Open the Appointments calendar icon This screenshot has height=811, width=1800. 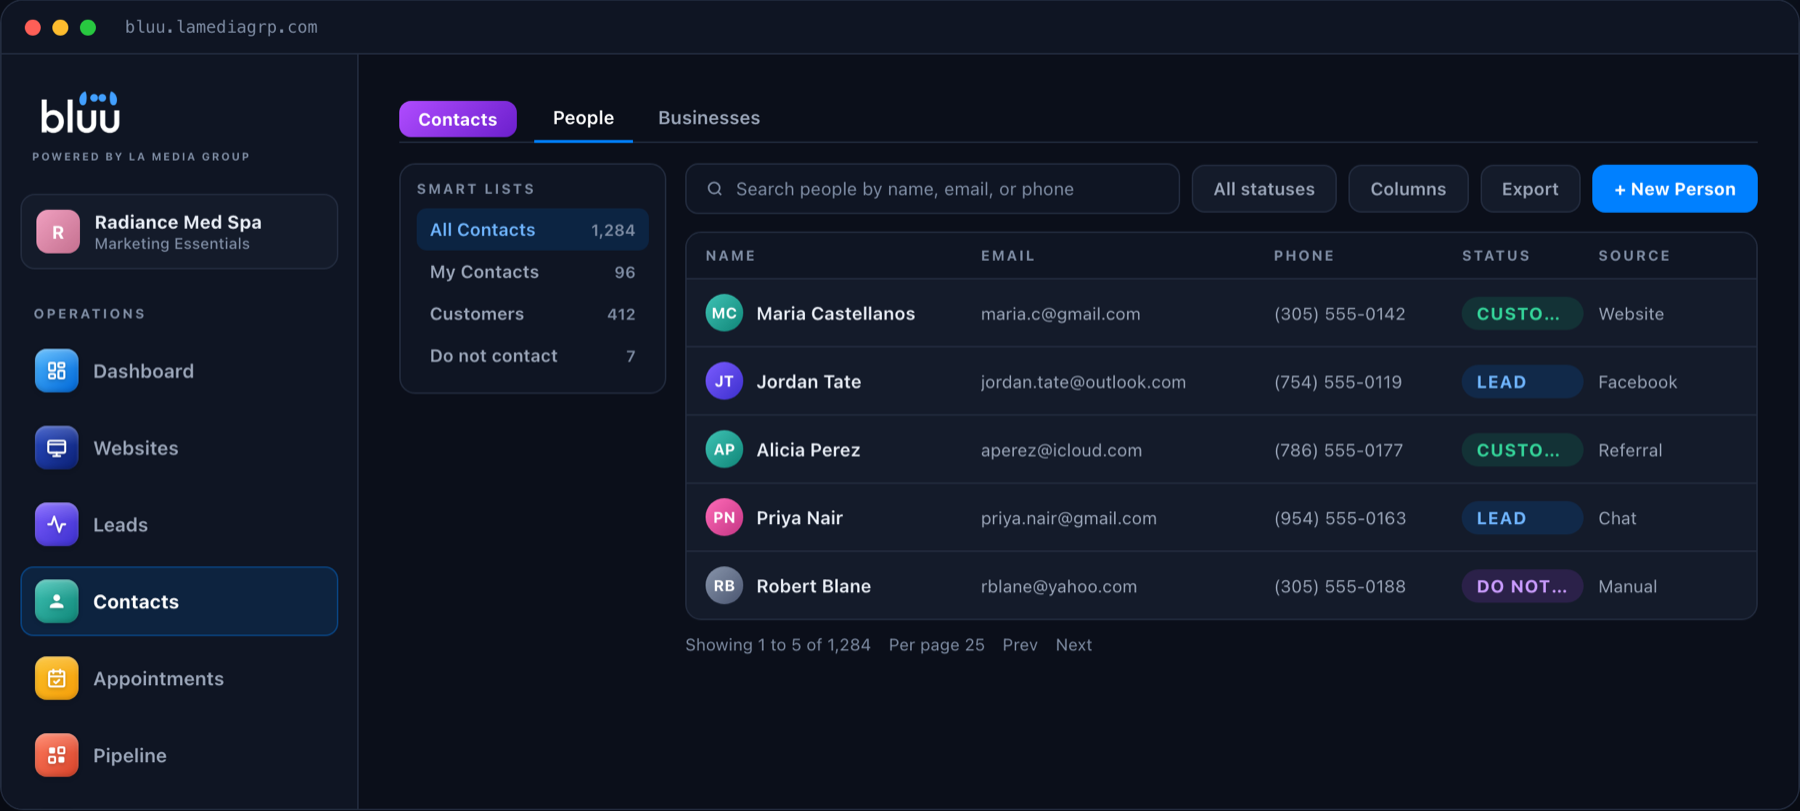(x=57, y=678)
